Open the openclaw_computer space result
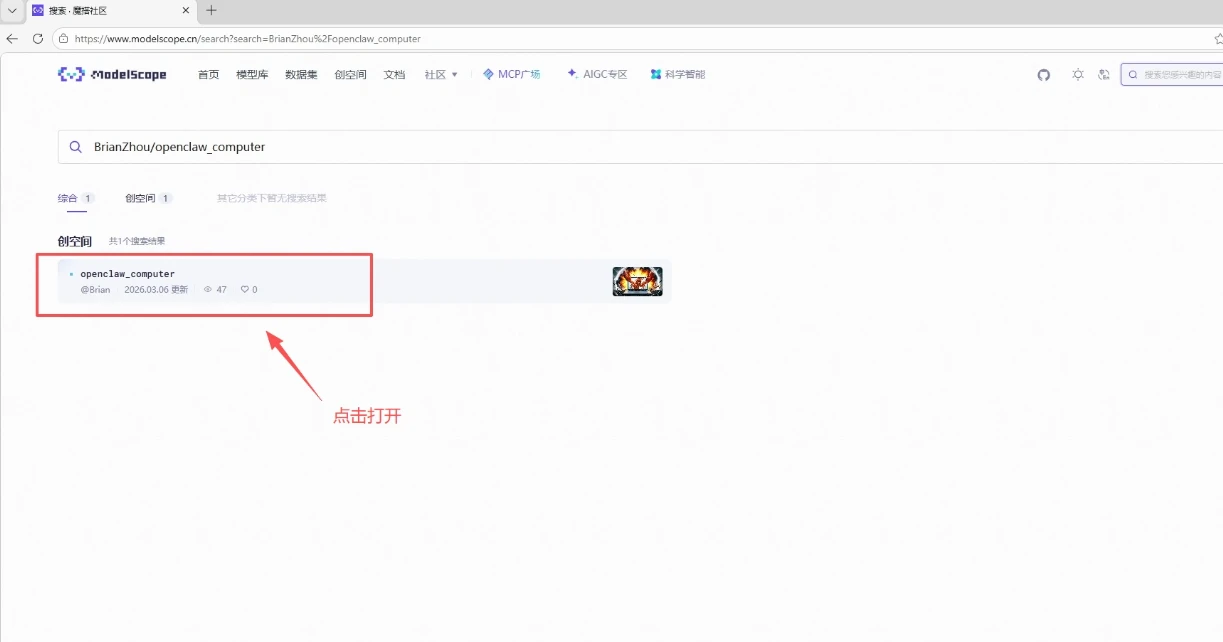The width and height of the screenshot is (1223, 642). click(128, 273)
